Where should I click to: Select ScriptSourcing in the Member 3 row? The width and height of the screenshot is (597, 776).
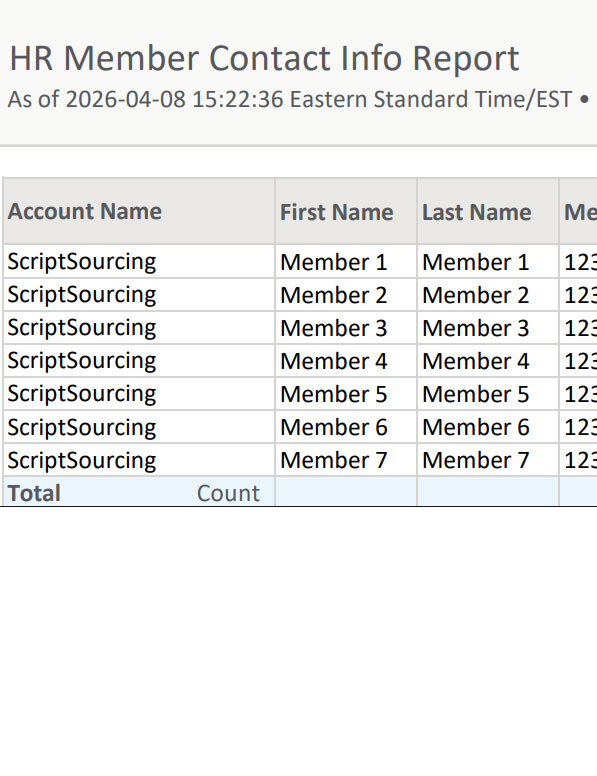click(82, 328)
